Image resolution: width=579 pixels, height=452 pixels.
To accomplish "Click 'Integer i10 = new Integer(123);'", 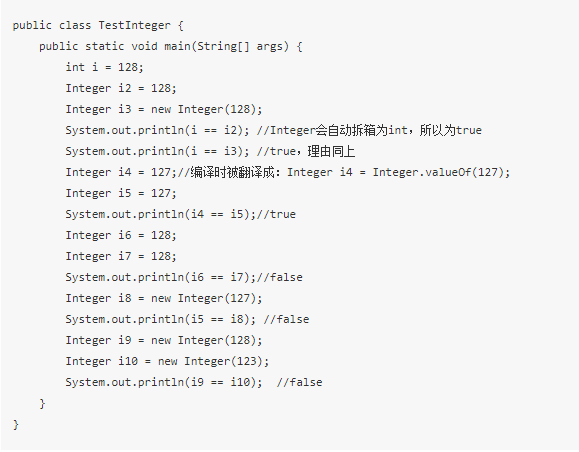I will [x=167, y=362].
